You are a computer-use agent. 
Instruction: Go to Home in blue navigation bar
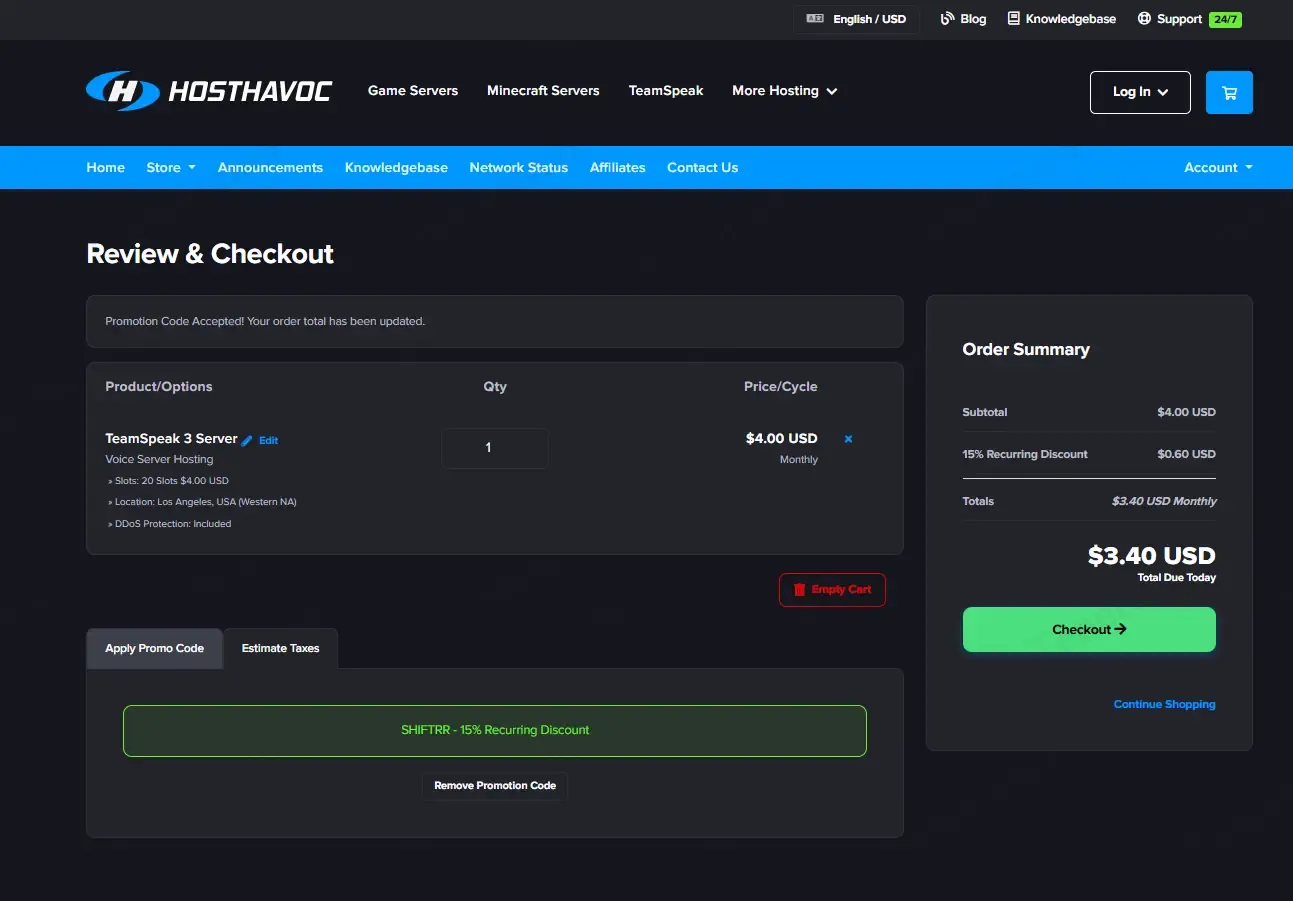point(106,168)
